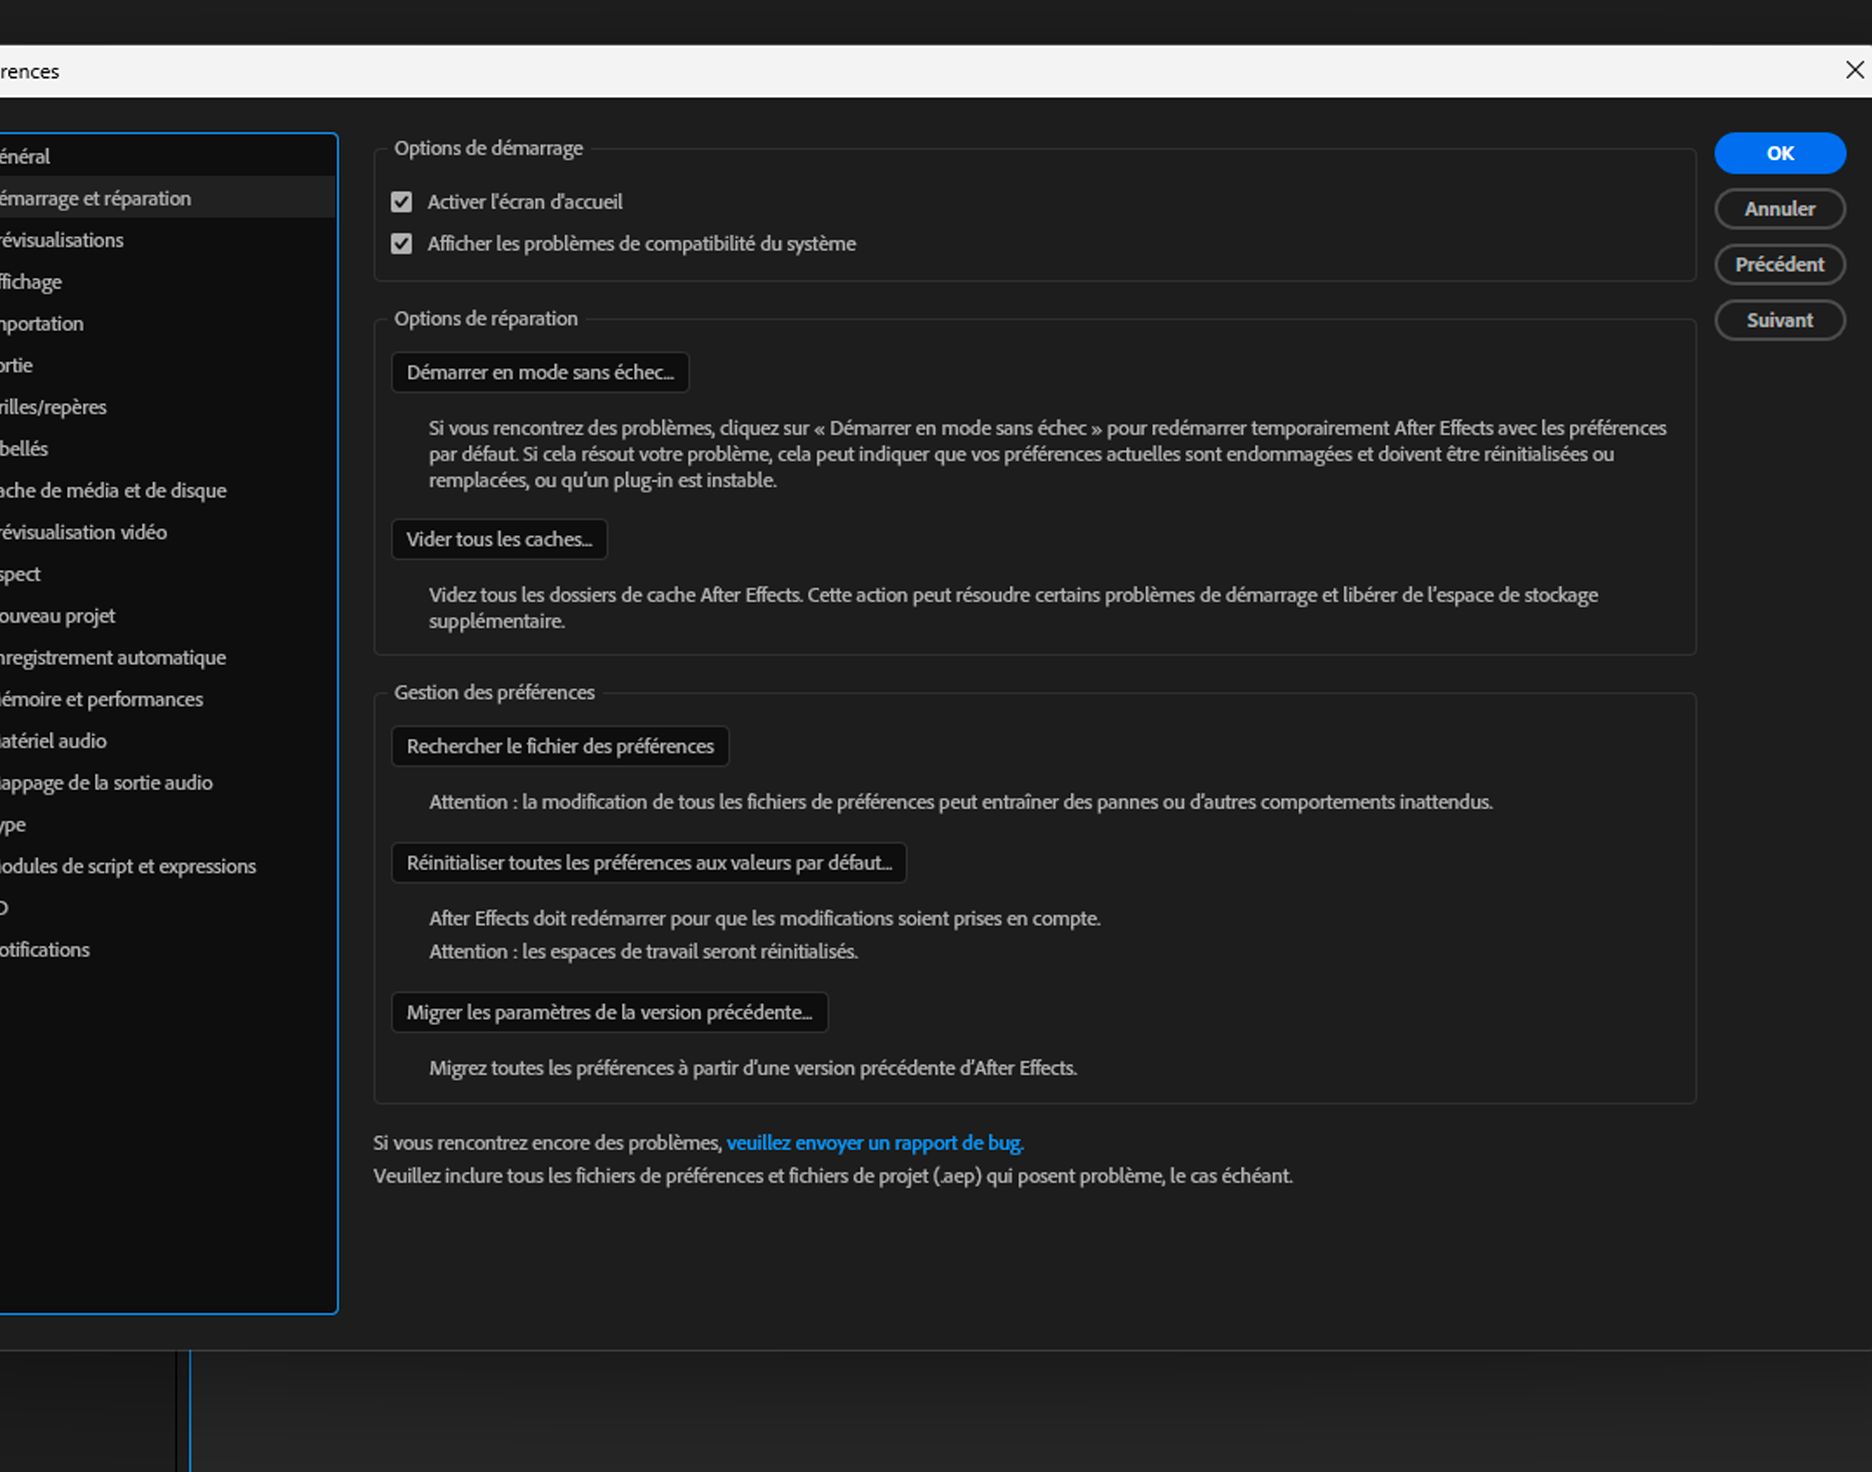The height and width of the screenshot is (1472, 1872).
Task: Click "Rechercher le fichier des préférences"
Action: coord(560,746)
